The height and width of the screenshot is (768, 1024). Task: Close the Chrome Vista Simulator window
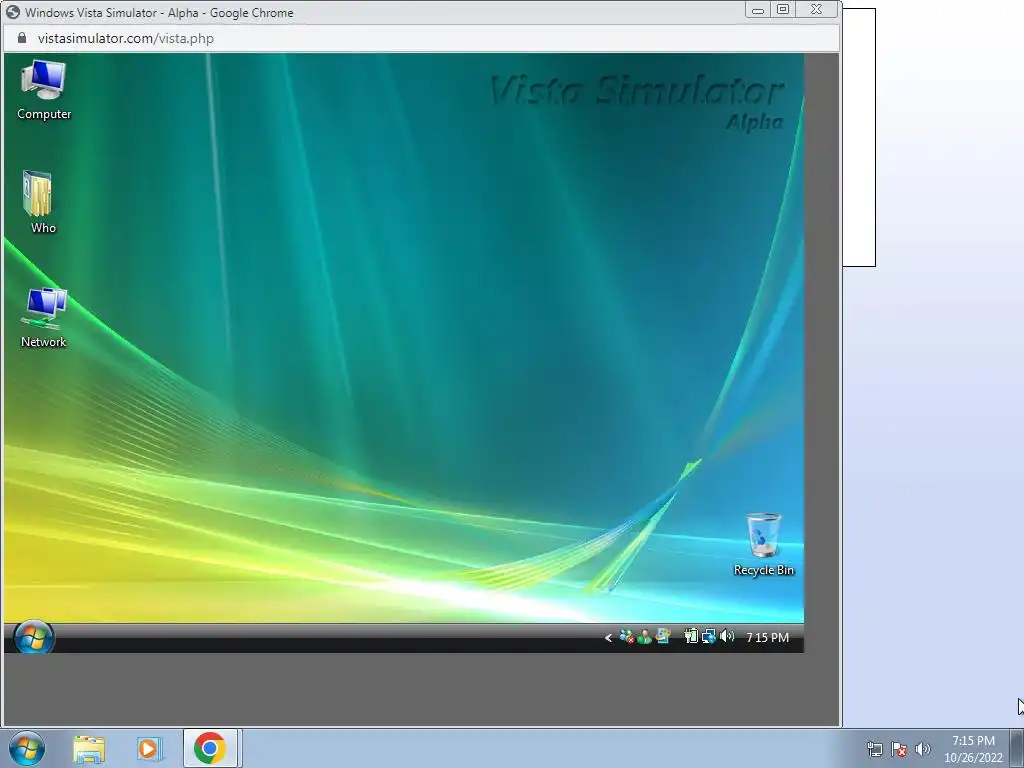816,10
